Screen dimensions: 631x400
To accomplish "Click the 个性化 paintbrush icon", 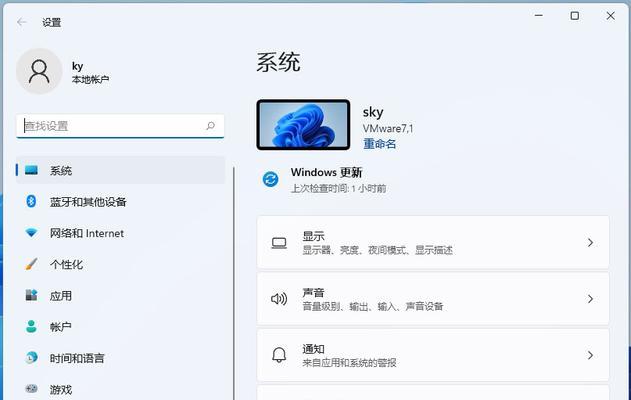I will 31,264.
